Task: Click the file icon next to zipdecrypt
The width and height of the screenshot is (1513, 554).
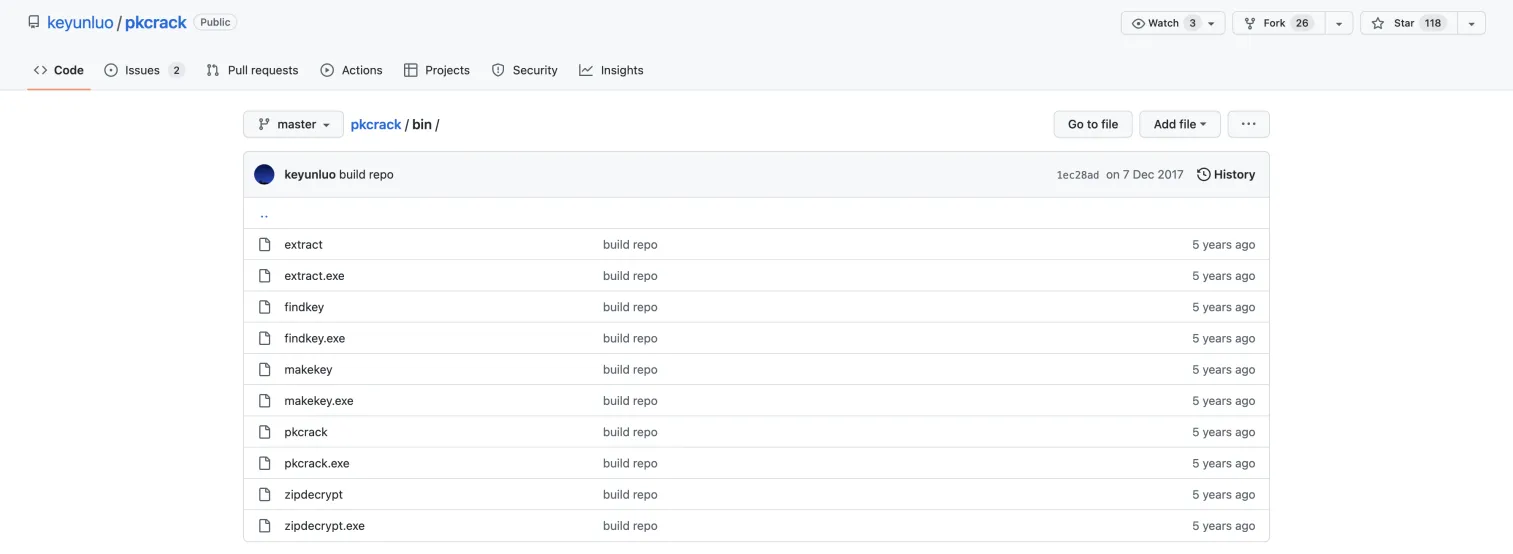Action: 264,494
